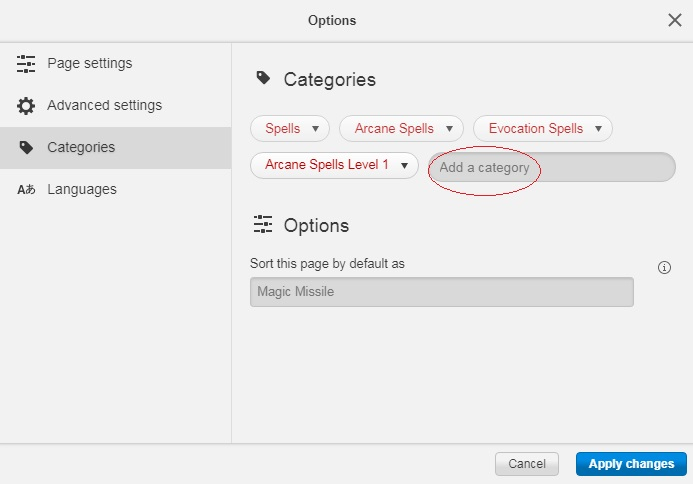Expand the Evocation Spells dropdown arrow
This screenshot has width=693, height=484.
(598, 129)
